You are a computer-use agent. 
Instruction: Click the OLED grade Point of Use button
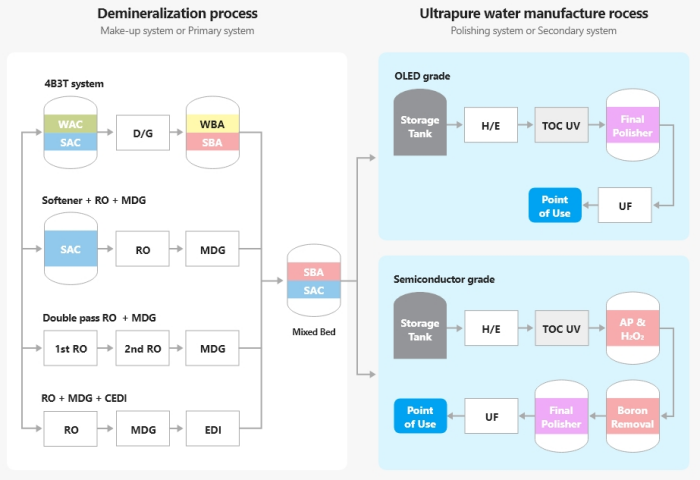coord(554,206)
